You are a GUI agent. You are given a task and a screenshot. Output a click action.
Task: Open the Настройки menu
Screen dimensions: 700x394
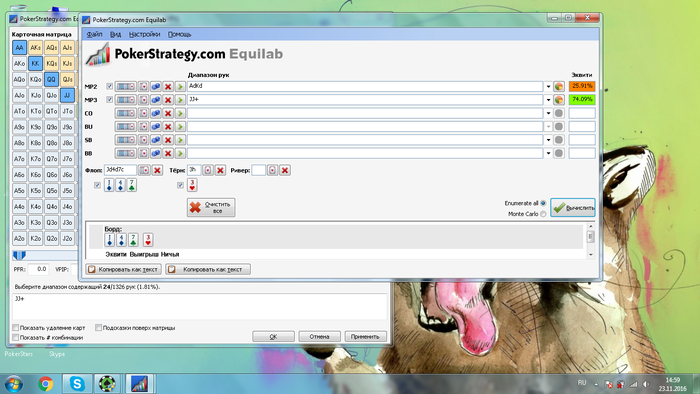click(x=144, y=34)
